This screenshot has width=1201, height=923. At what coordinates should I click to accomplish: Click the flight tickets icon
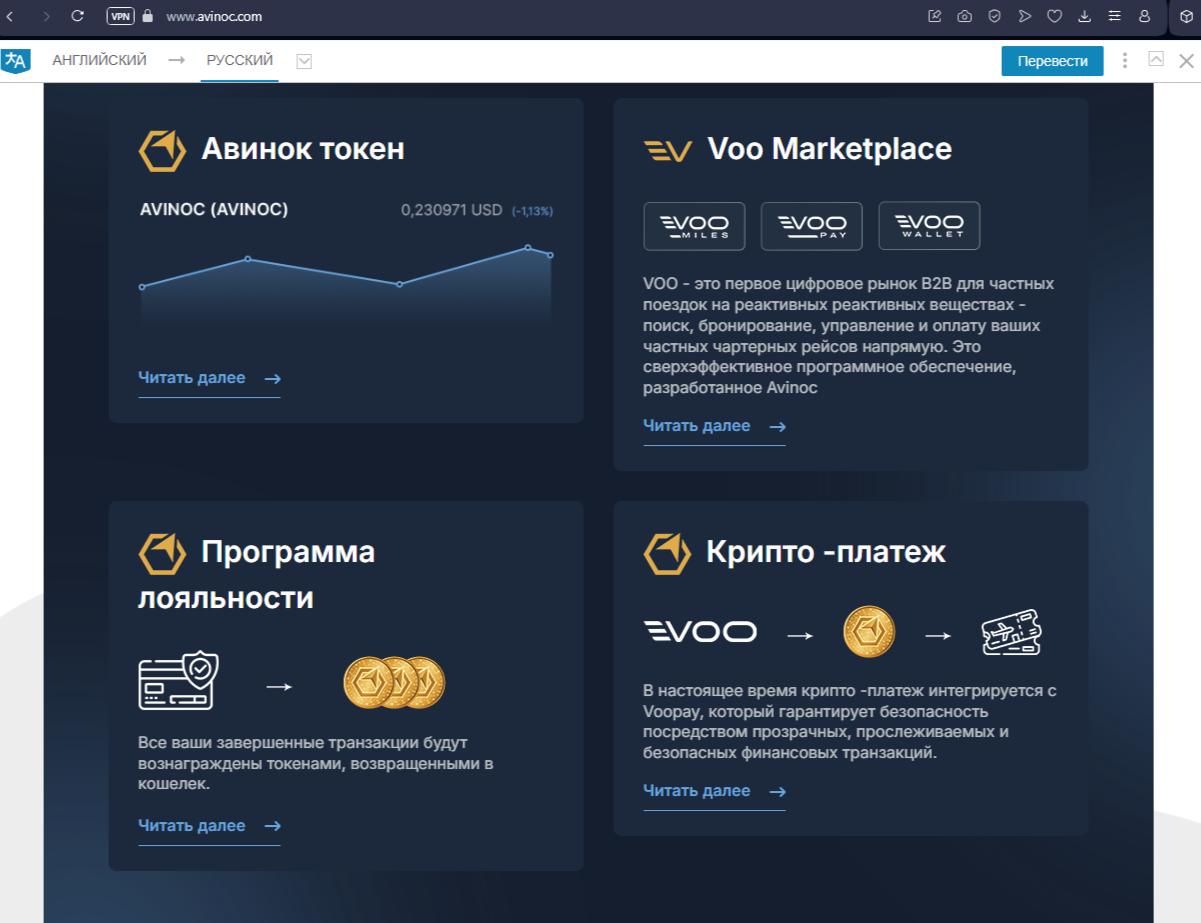[1012, 633]
